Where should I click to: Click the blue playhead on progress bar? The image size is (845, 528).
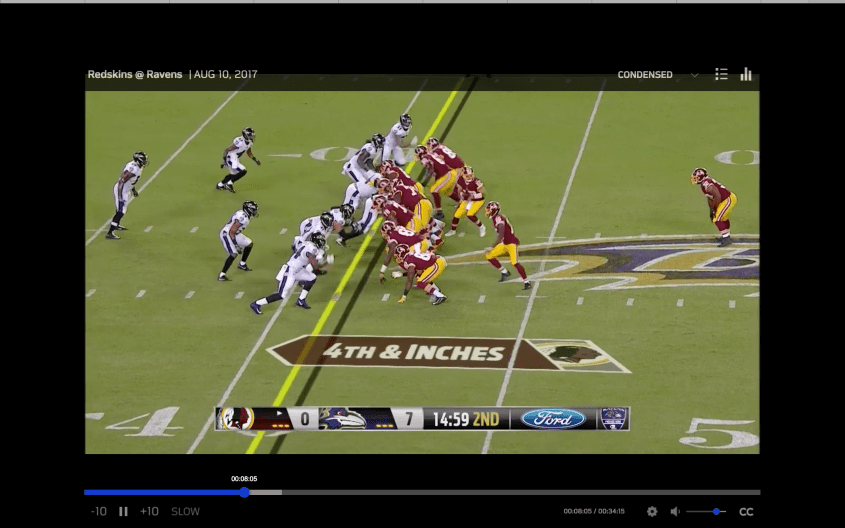tap(244, 492)
